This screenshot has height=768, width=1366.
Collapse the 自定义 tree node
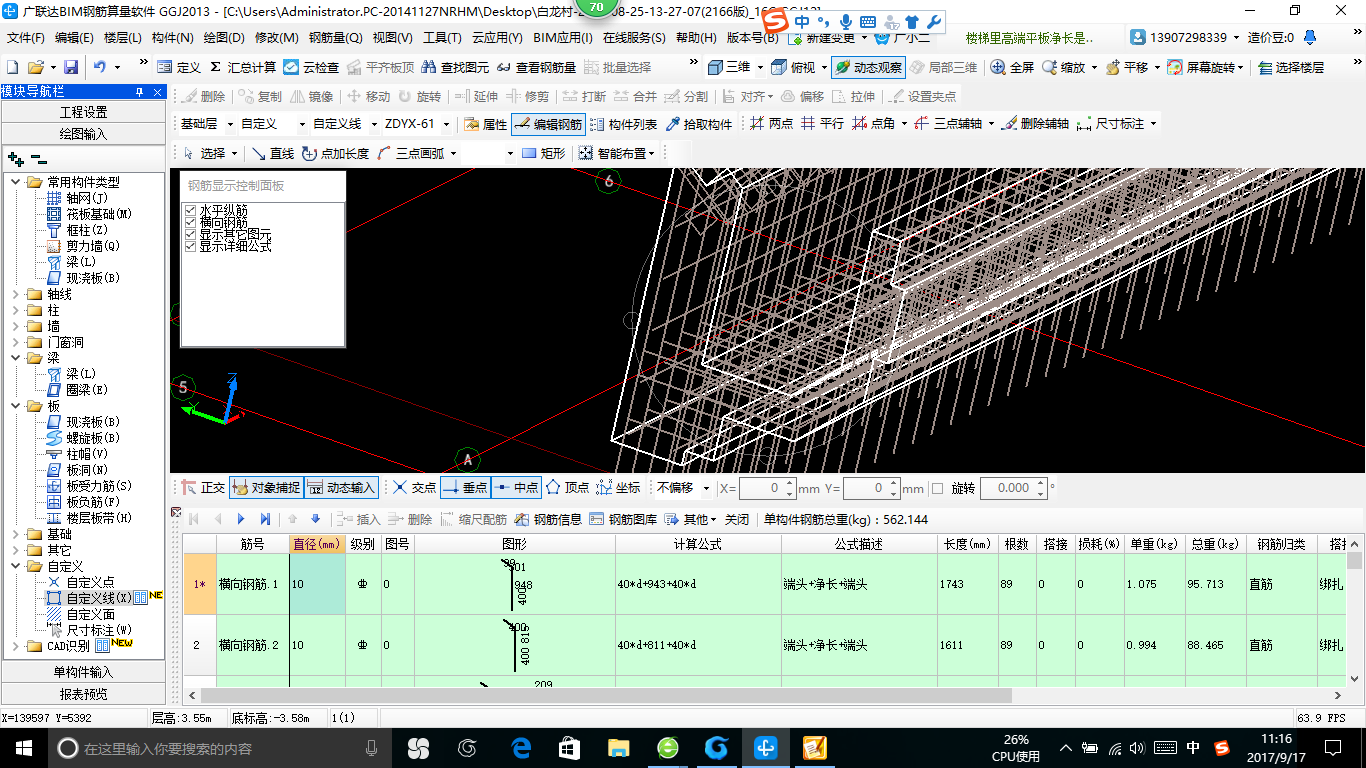click(x=16, y=566)
